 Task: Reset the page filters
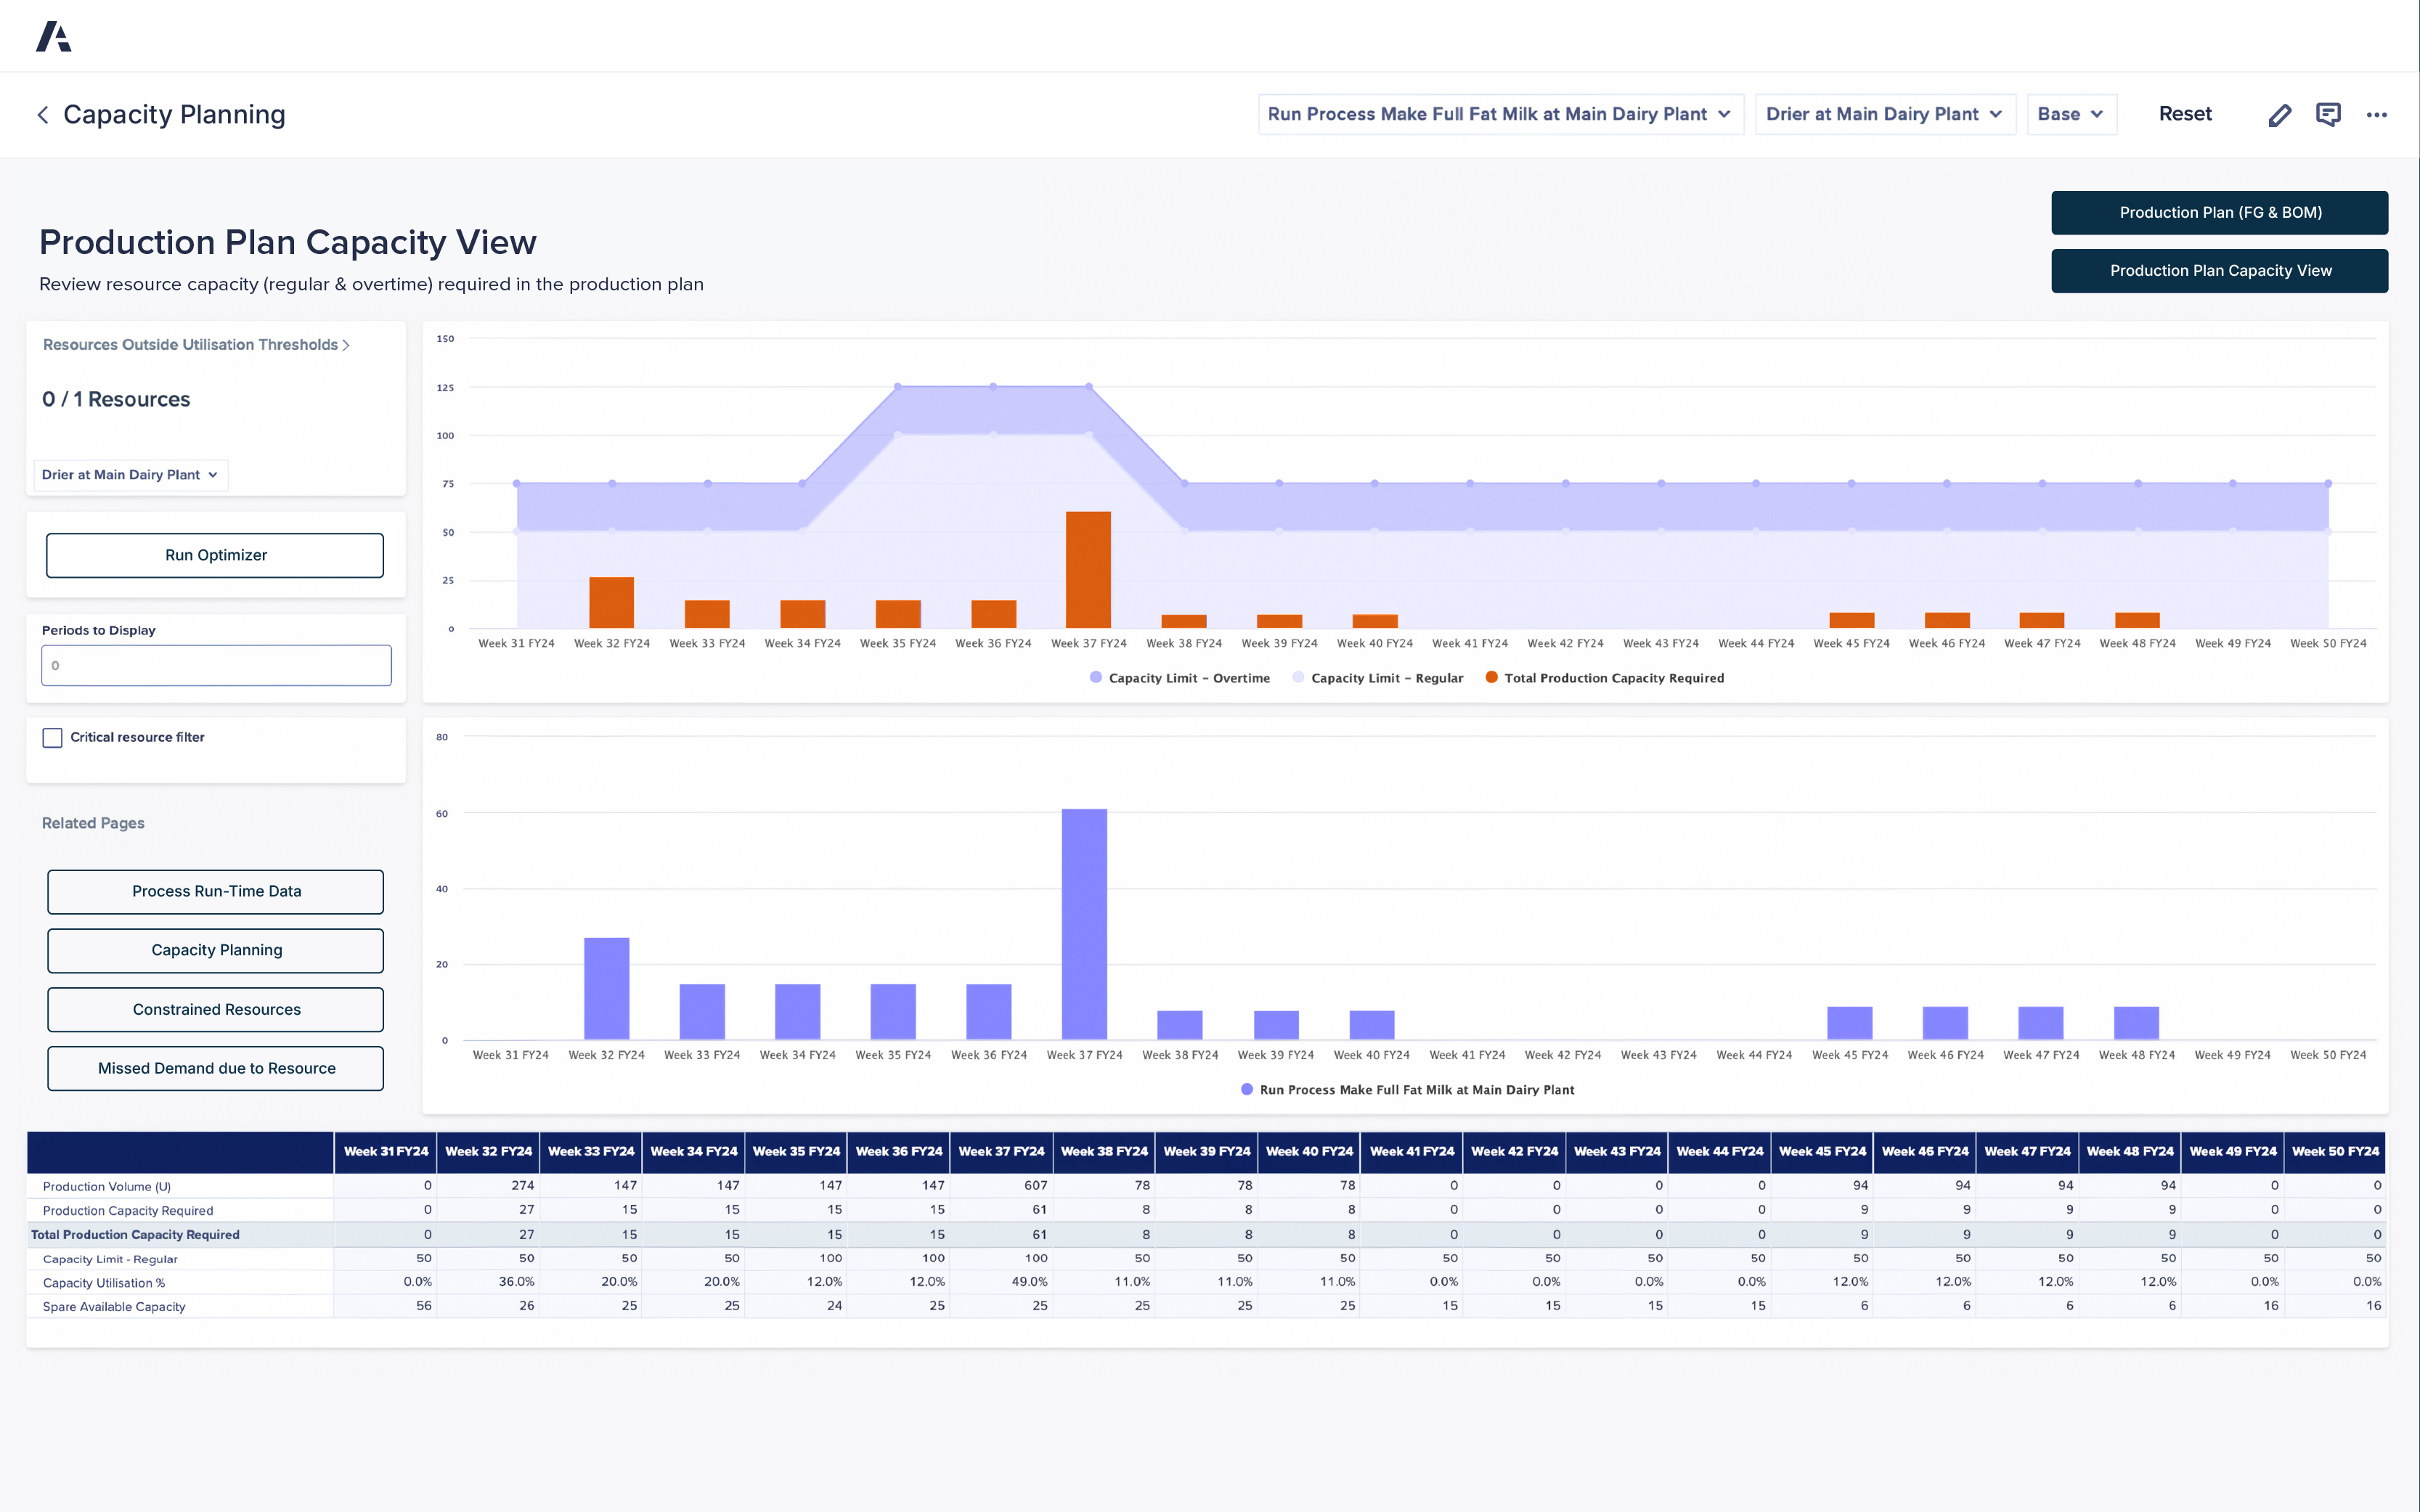[2185, 114]
